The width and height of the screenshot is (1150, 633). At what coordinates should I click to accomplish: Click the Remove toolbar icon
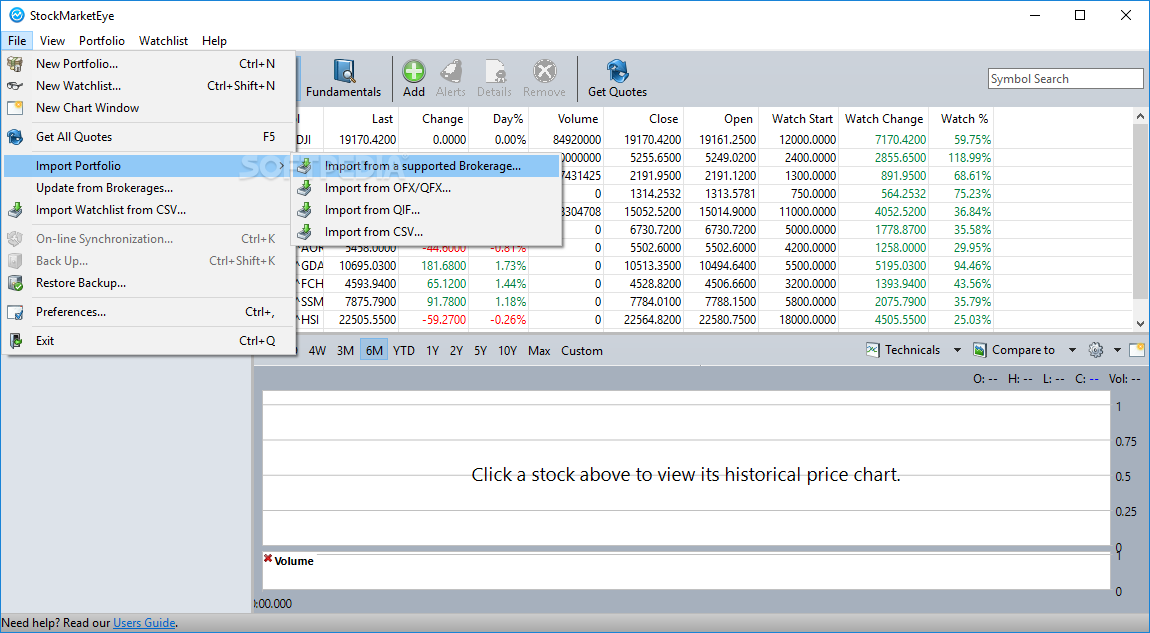544,71
